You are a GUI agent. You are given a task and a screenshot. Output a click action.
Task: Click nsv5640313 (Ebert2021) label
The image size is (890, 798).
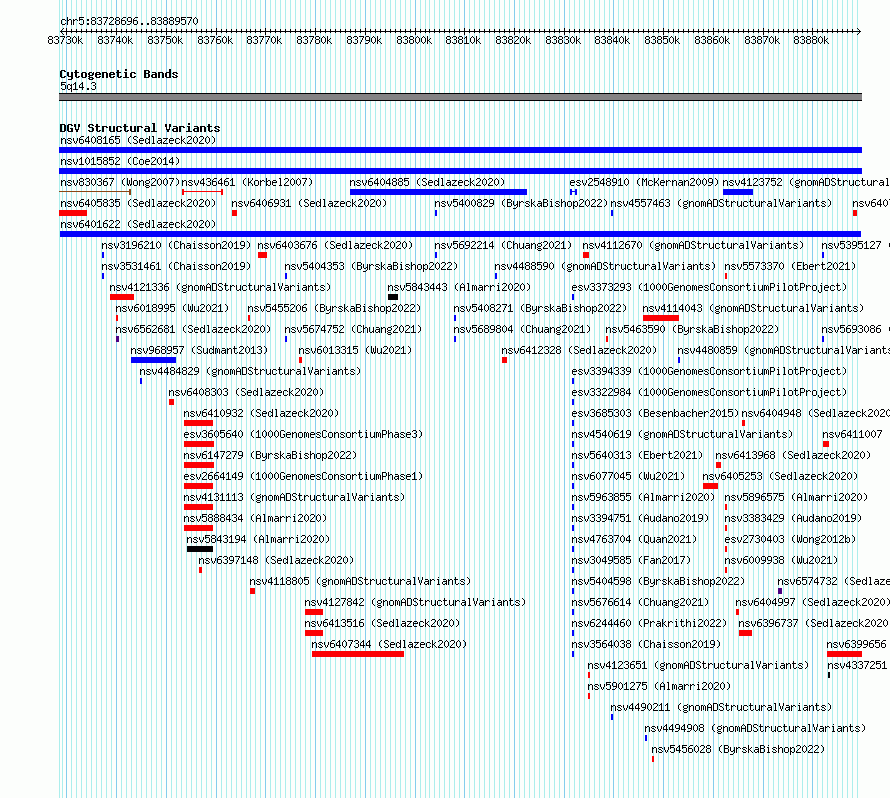tap(637, 455)
